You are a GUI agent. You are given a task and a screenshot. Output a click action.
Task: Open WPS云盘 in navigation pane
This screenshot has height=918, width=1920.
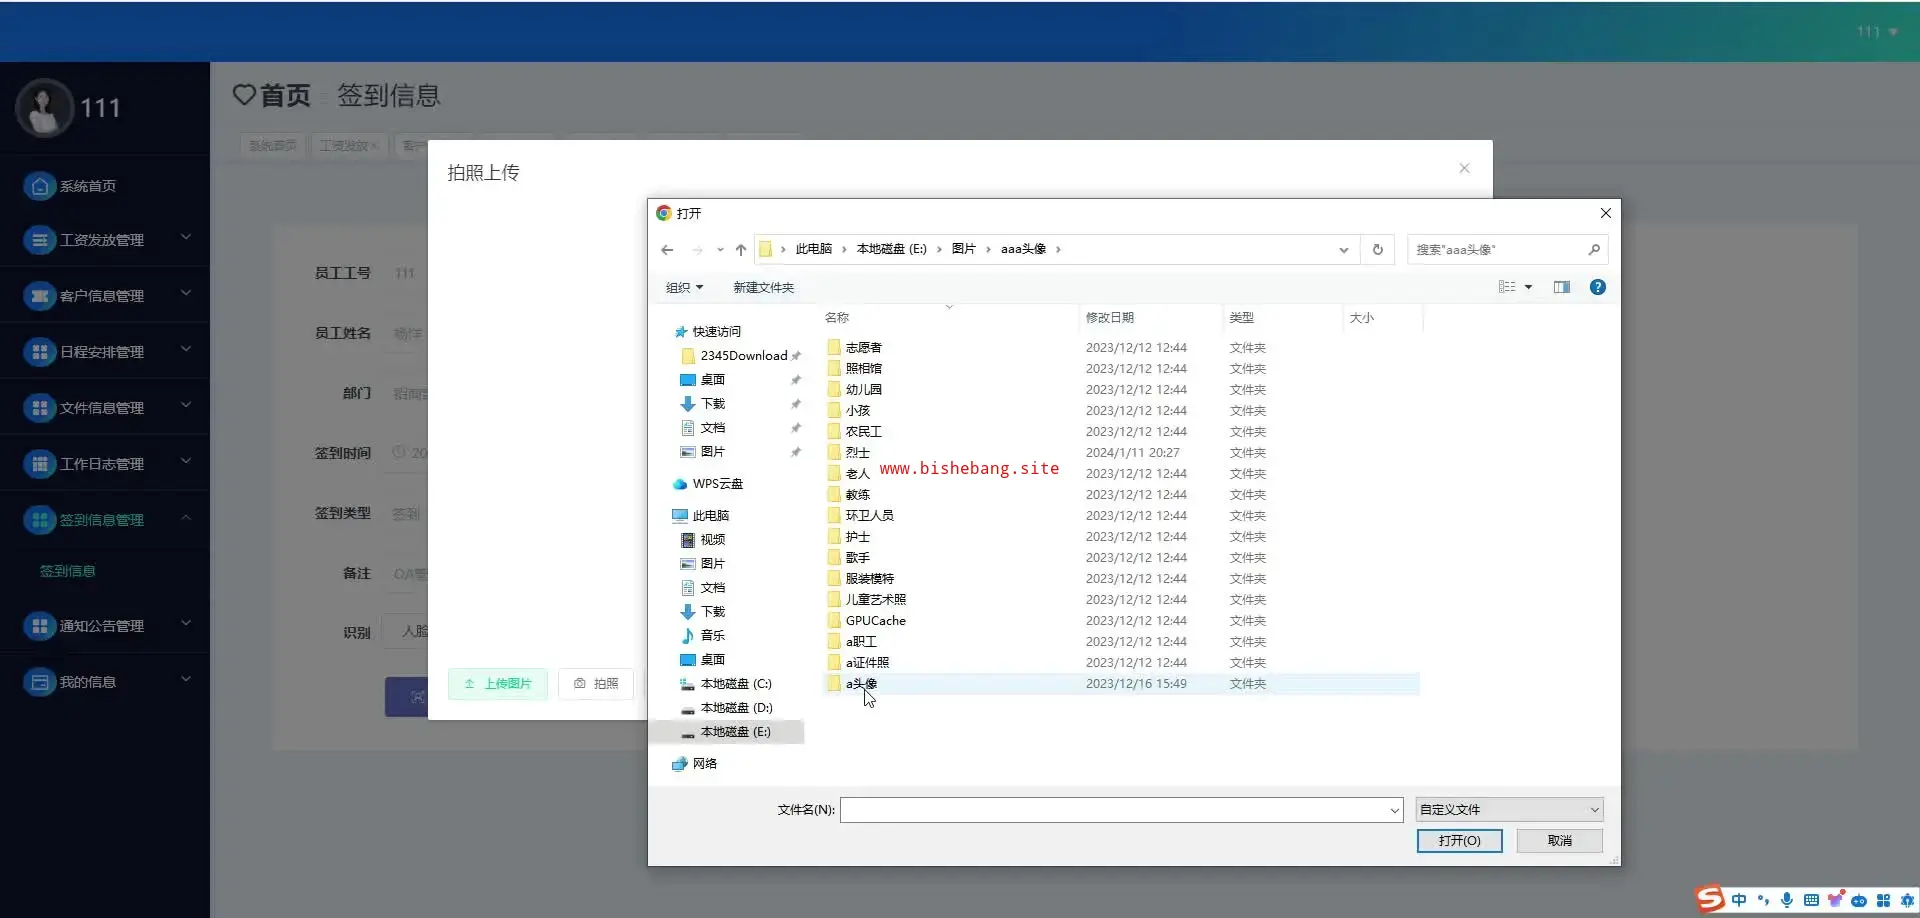pyautogui.click(x=717, y=484)
